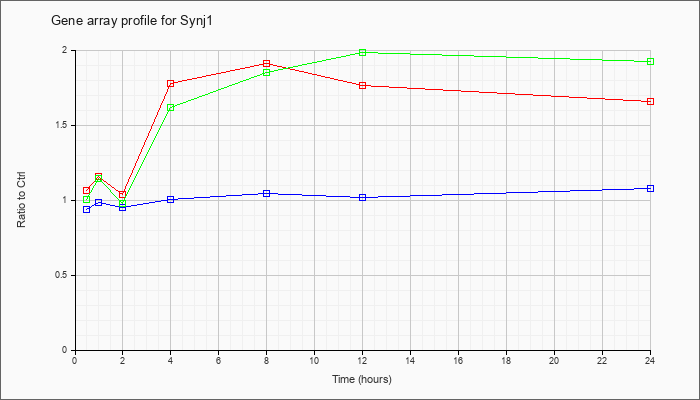Click the blue data marker at 4 hours
This screenshot has width=700, height=400.
pyautogui.click(x=171, y=199)
